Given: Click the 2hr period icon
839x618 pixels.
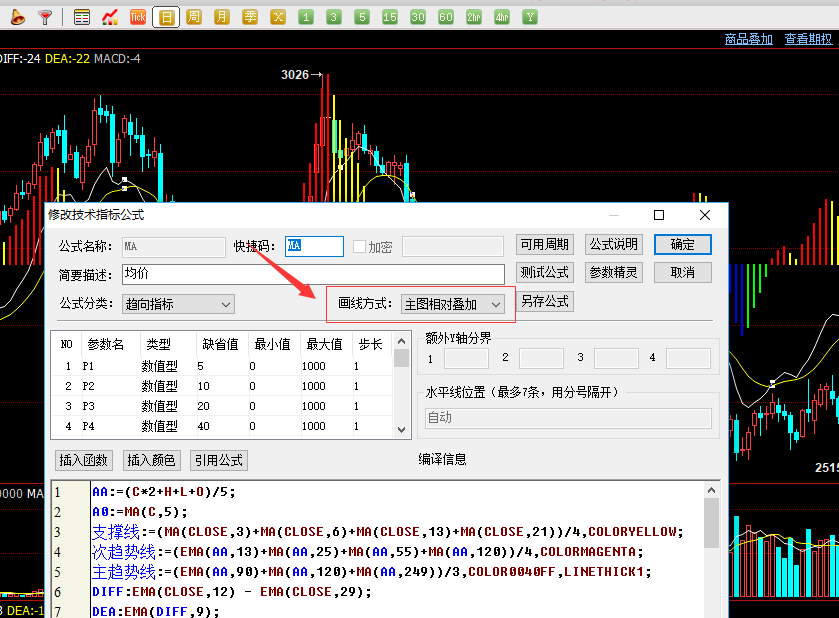Looking at the screenshot, I should pyautogui.click(x=474, y=16).
